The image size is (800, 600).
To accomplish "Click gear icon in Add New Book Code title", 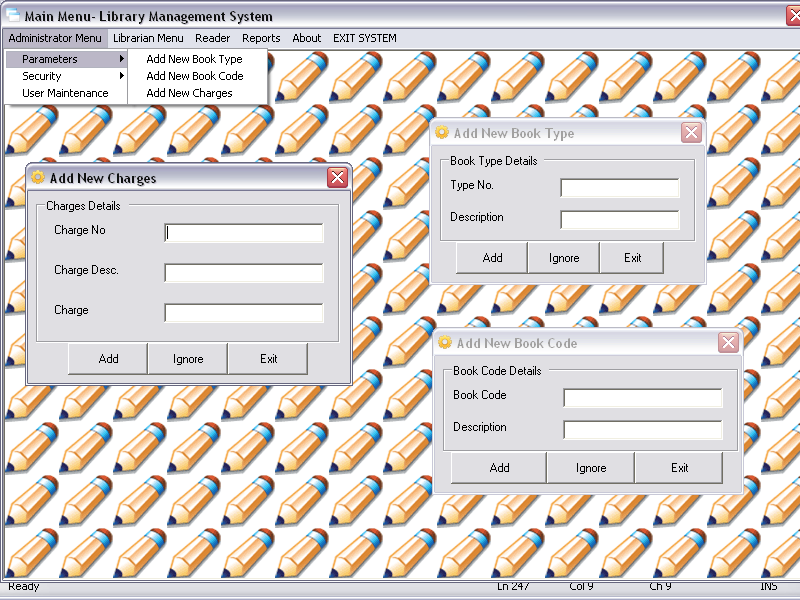I will pos(445,342).
